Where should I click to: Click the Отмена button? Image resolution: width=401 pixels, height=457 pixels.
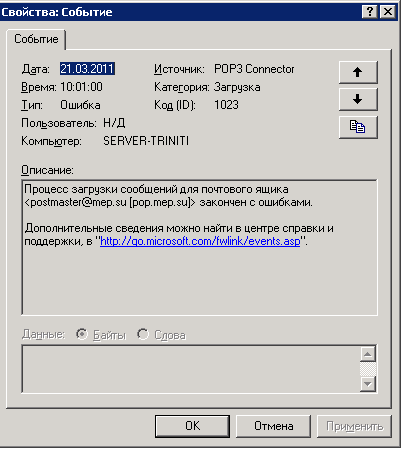(273, 426)
